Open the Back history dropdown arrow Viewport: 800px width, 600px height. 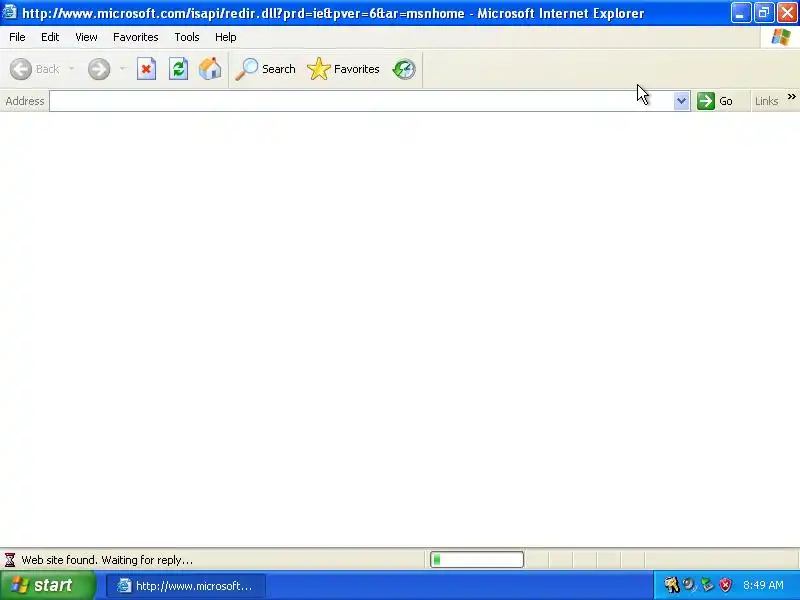[x=71, y=69]
